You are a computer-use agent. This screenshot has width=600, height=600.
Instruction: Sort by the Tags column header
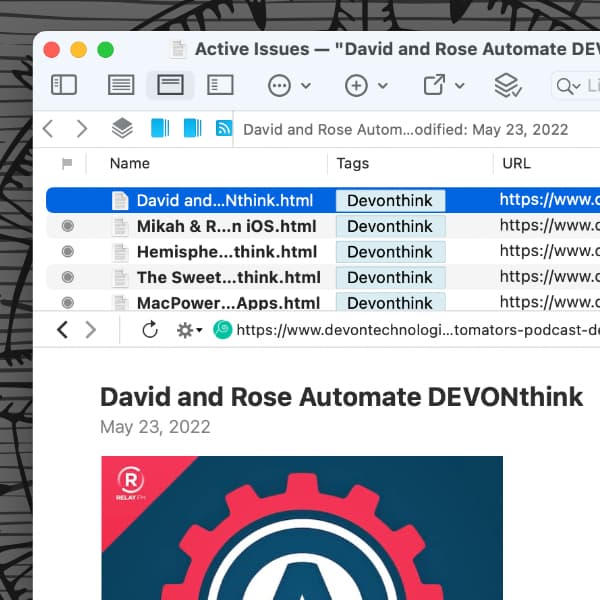tap(352, 163)
